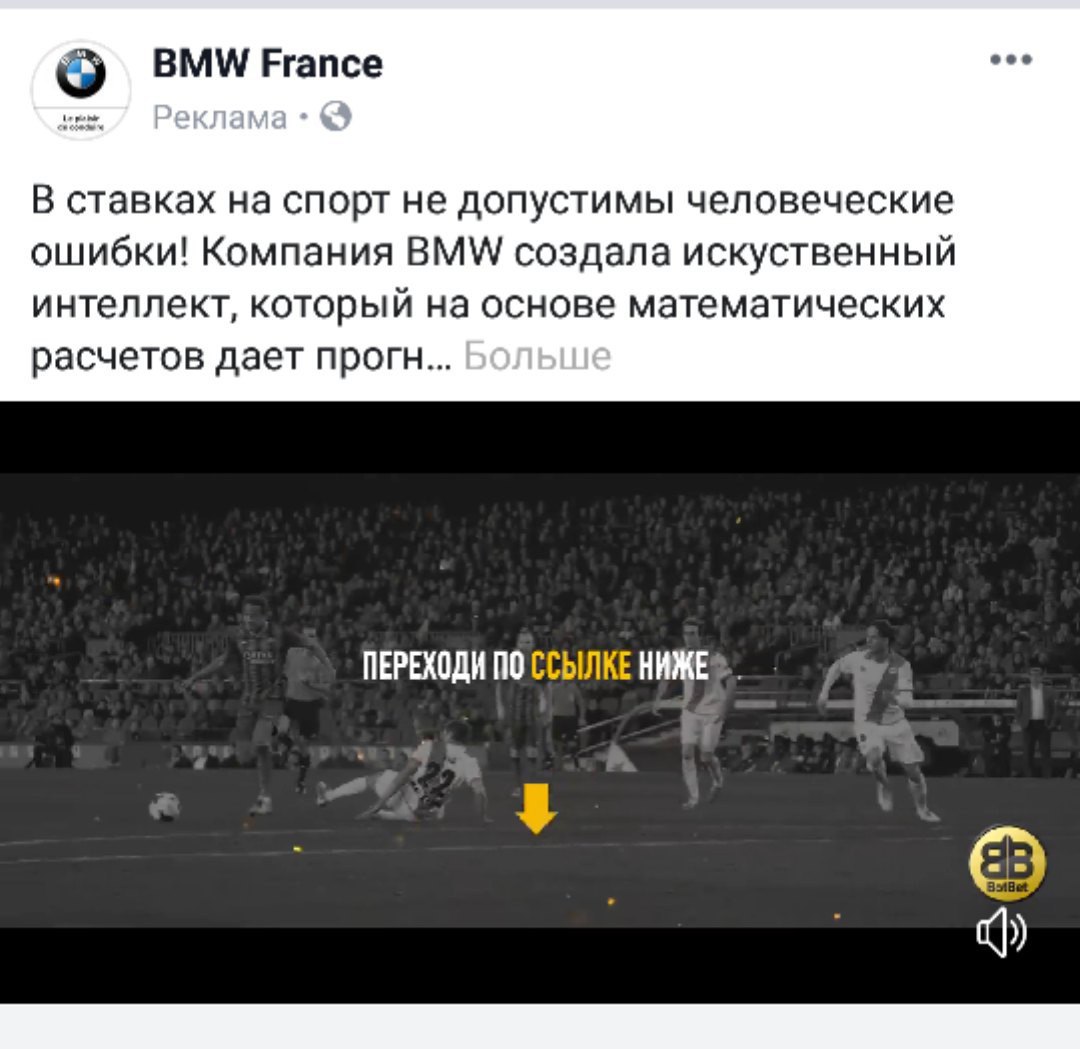
Task: Unmute the video with the speaker icon
Action: pyautogui.click(x=1001, y=933)
